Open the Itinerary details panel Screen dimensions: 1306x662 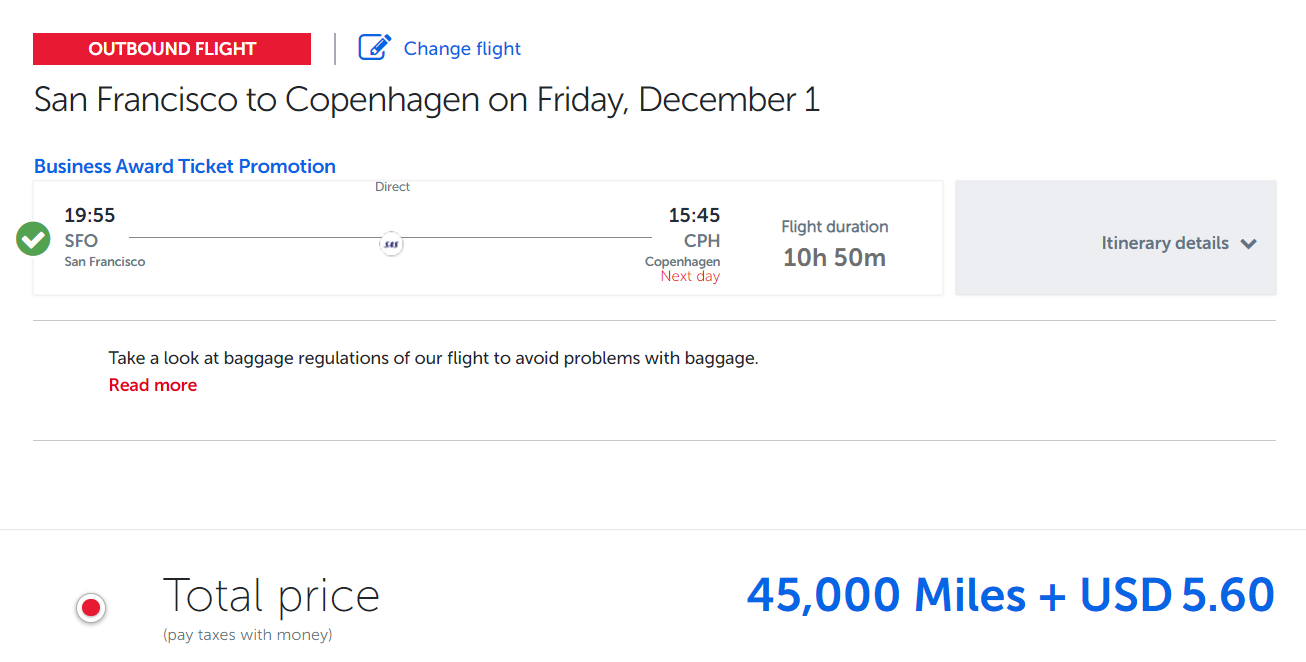click(x=1116, y=238)
